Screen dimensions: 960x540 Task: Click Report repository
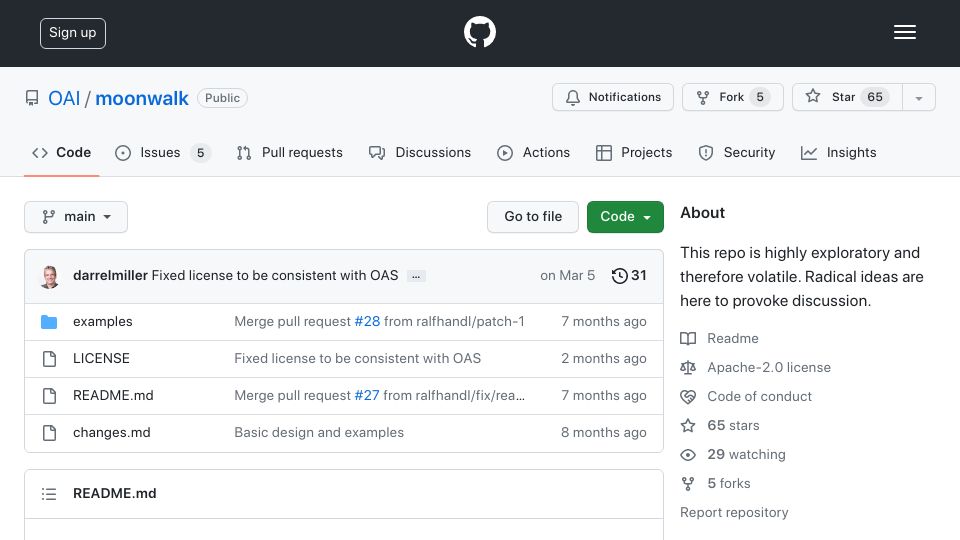pos(734,512)
